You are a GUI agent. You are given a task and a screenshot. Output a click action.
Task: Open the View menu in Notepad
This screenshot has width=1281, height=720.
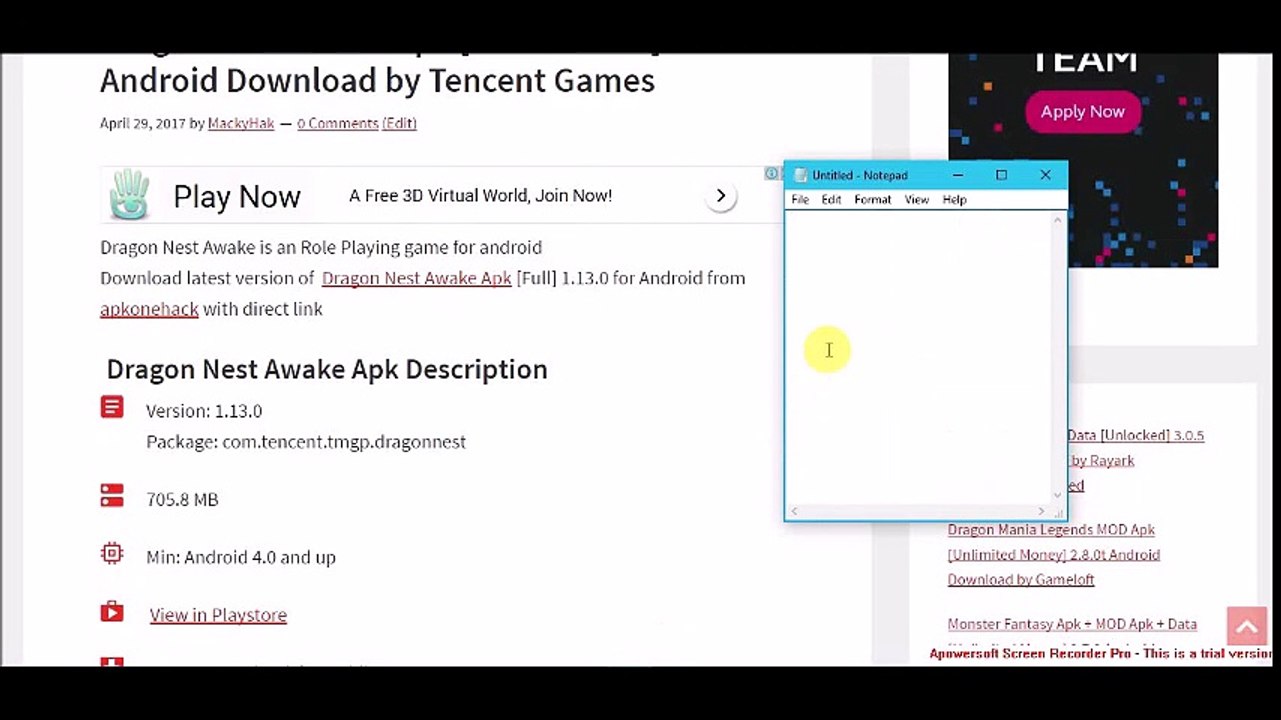(x=916, y=199)
